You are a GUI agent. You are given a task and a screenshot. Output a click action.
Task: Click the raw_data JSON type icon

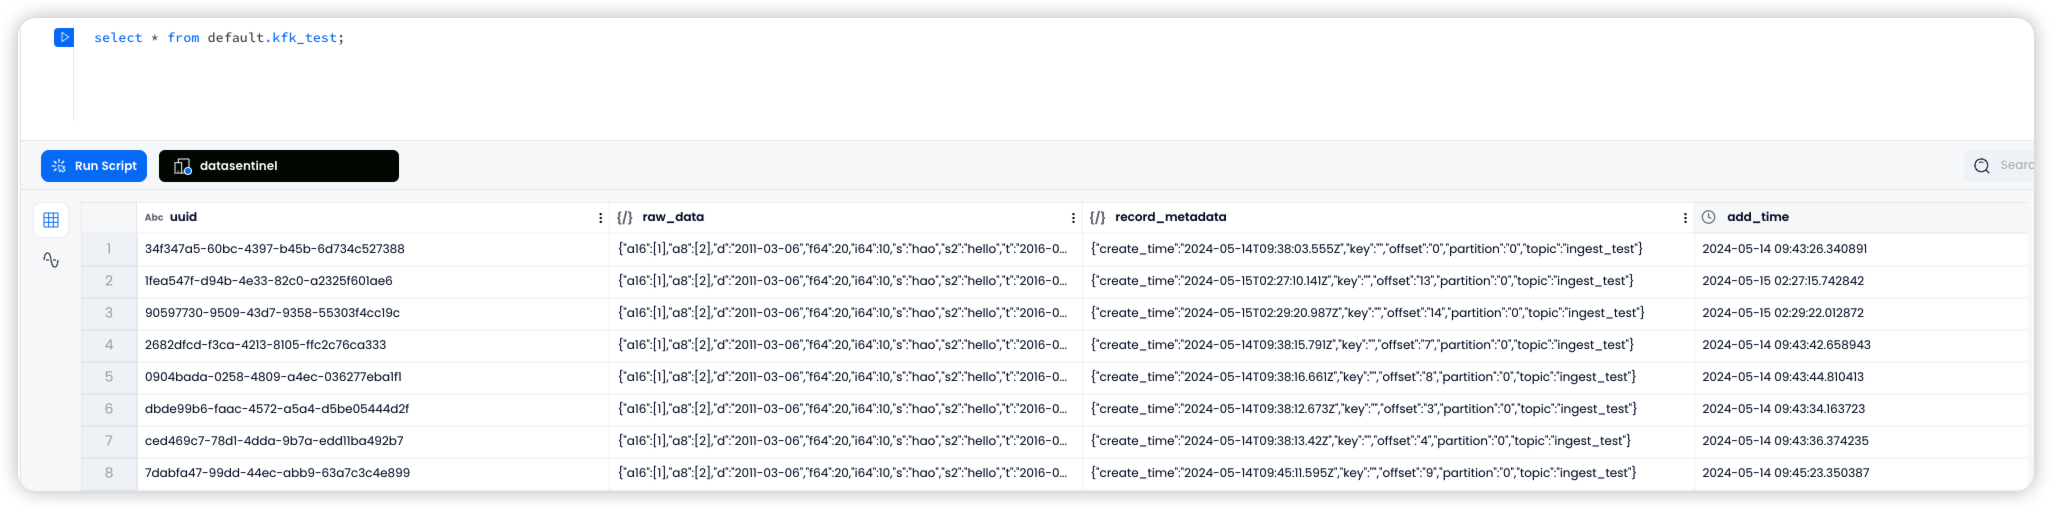point(625,217)
